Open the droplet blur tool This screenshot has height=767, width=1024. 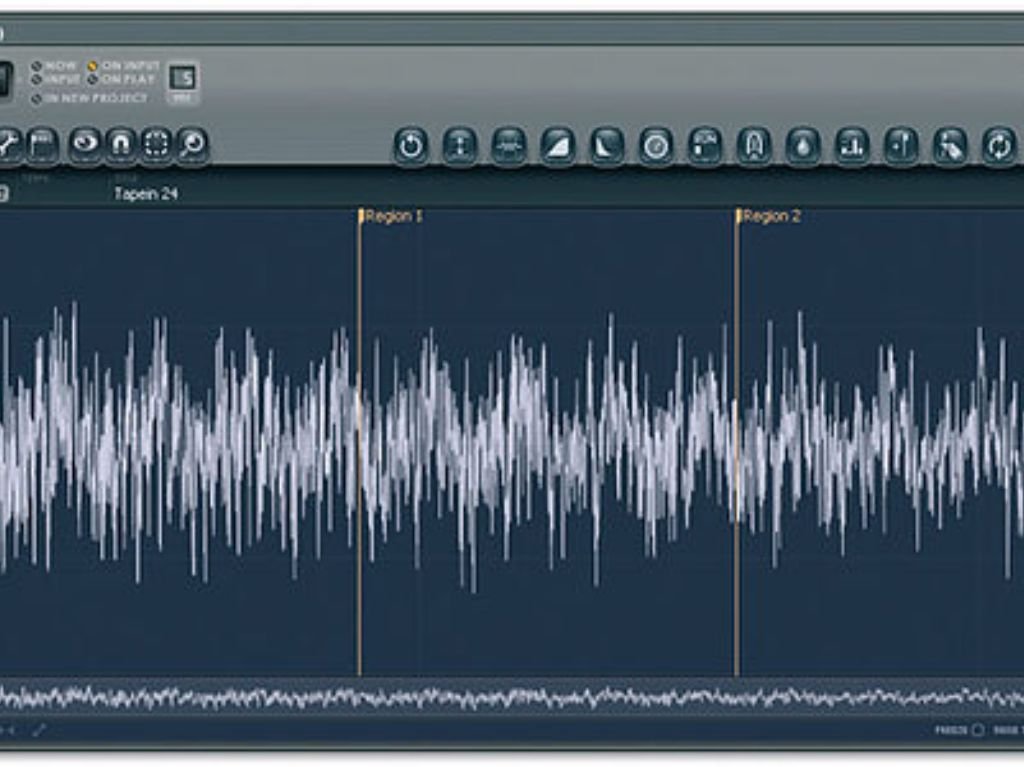coord(803,146)
